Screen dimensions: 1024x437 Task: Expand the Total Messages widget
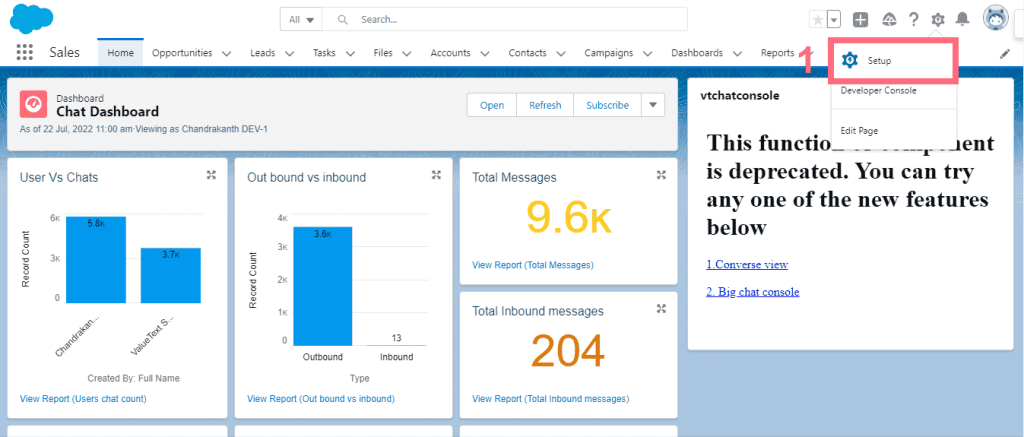click(x=661, y=175)
